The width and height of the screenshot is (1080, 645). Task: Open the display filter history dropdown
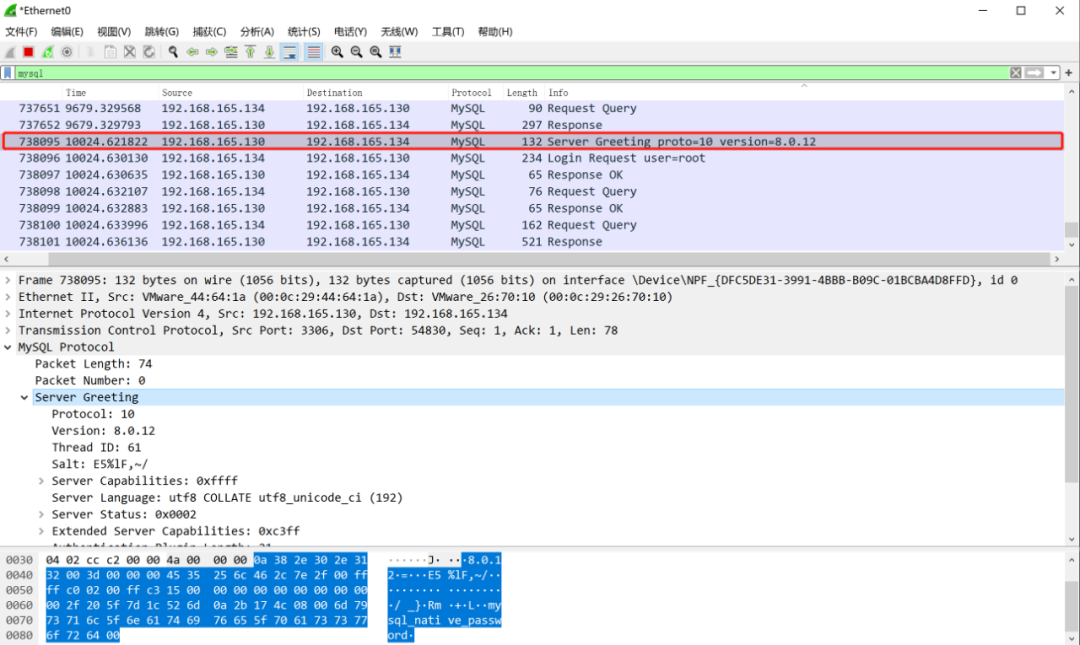coord(1054,73)
